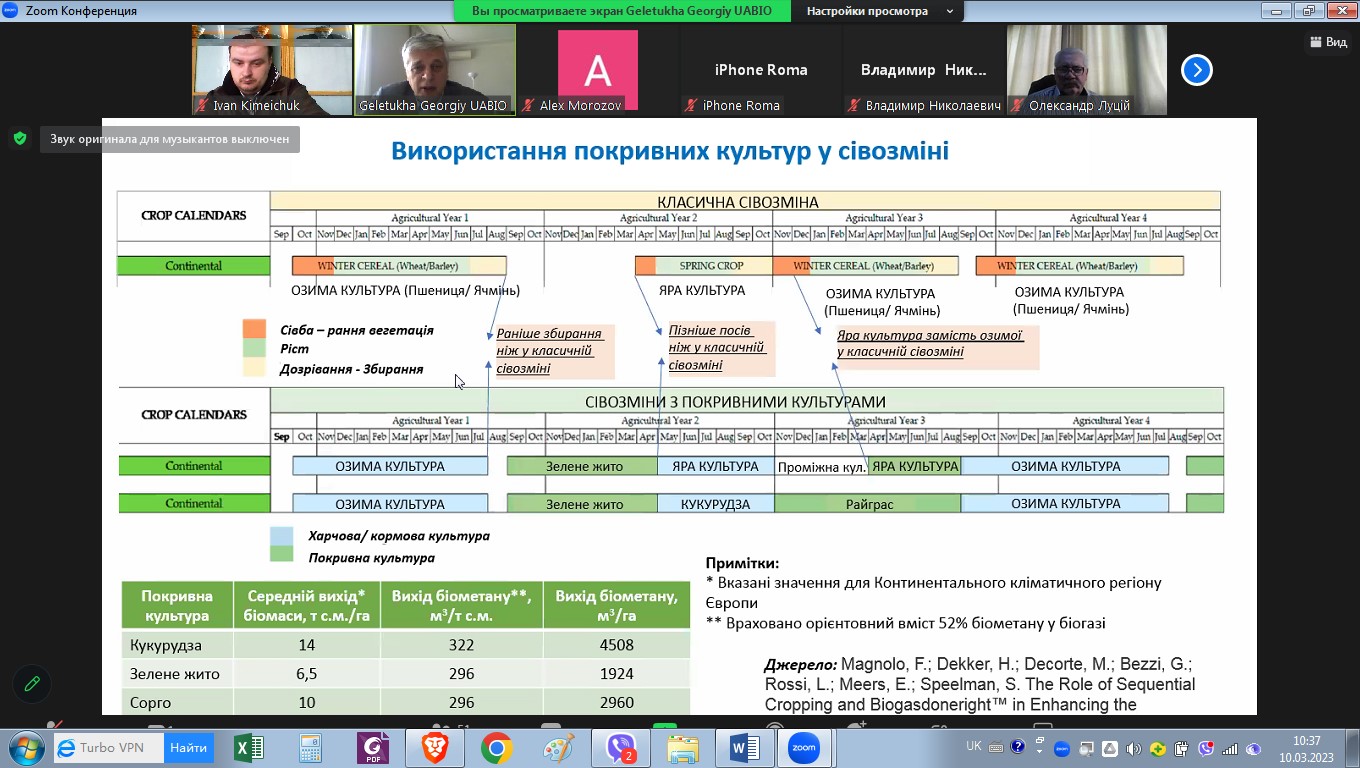The height and width of the screenshot is (768, 1360).
Task: Open the volume speaker tray icon
Action: 1133,748
